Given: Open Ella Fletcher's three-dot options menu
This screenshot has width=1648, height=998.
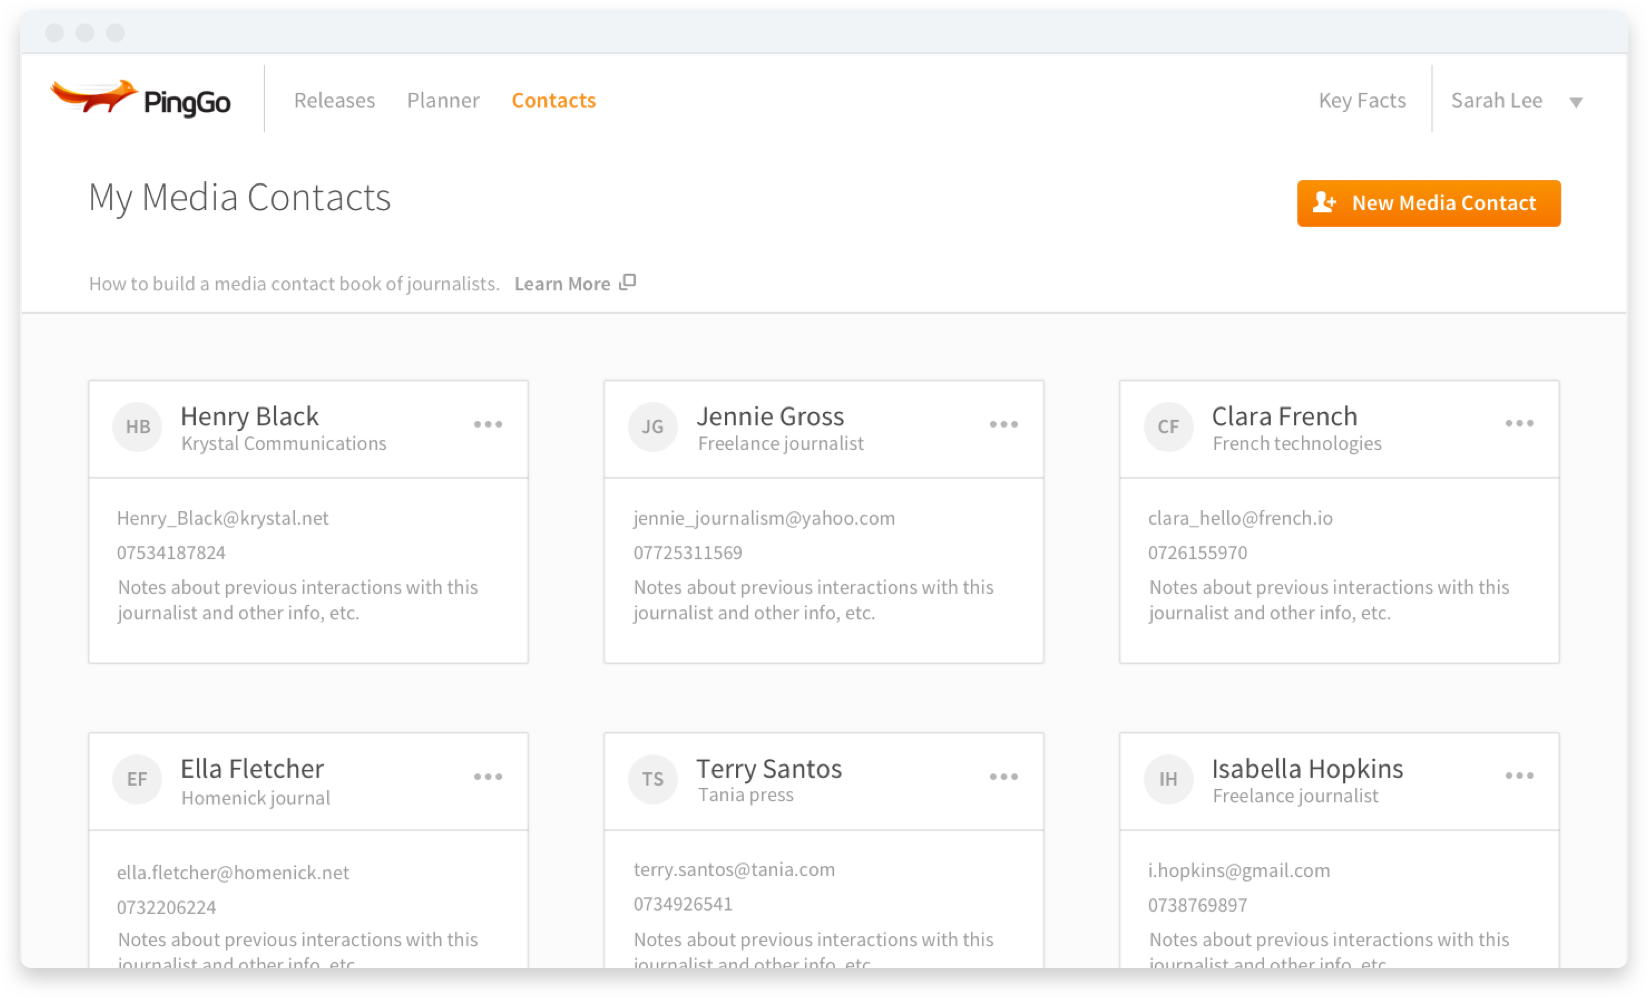Looking at the screenshot, I should 488,777.
